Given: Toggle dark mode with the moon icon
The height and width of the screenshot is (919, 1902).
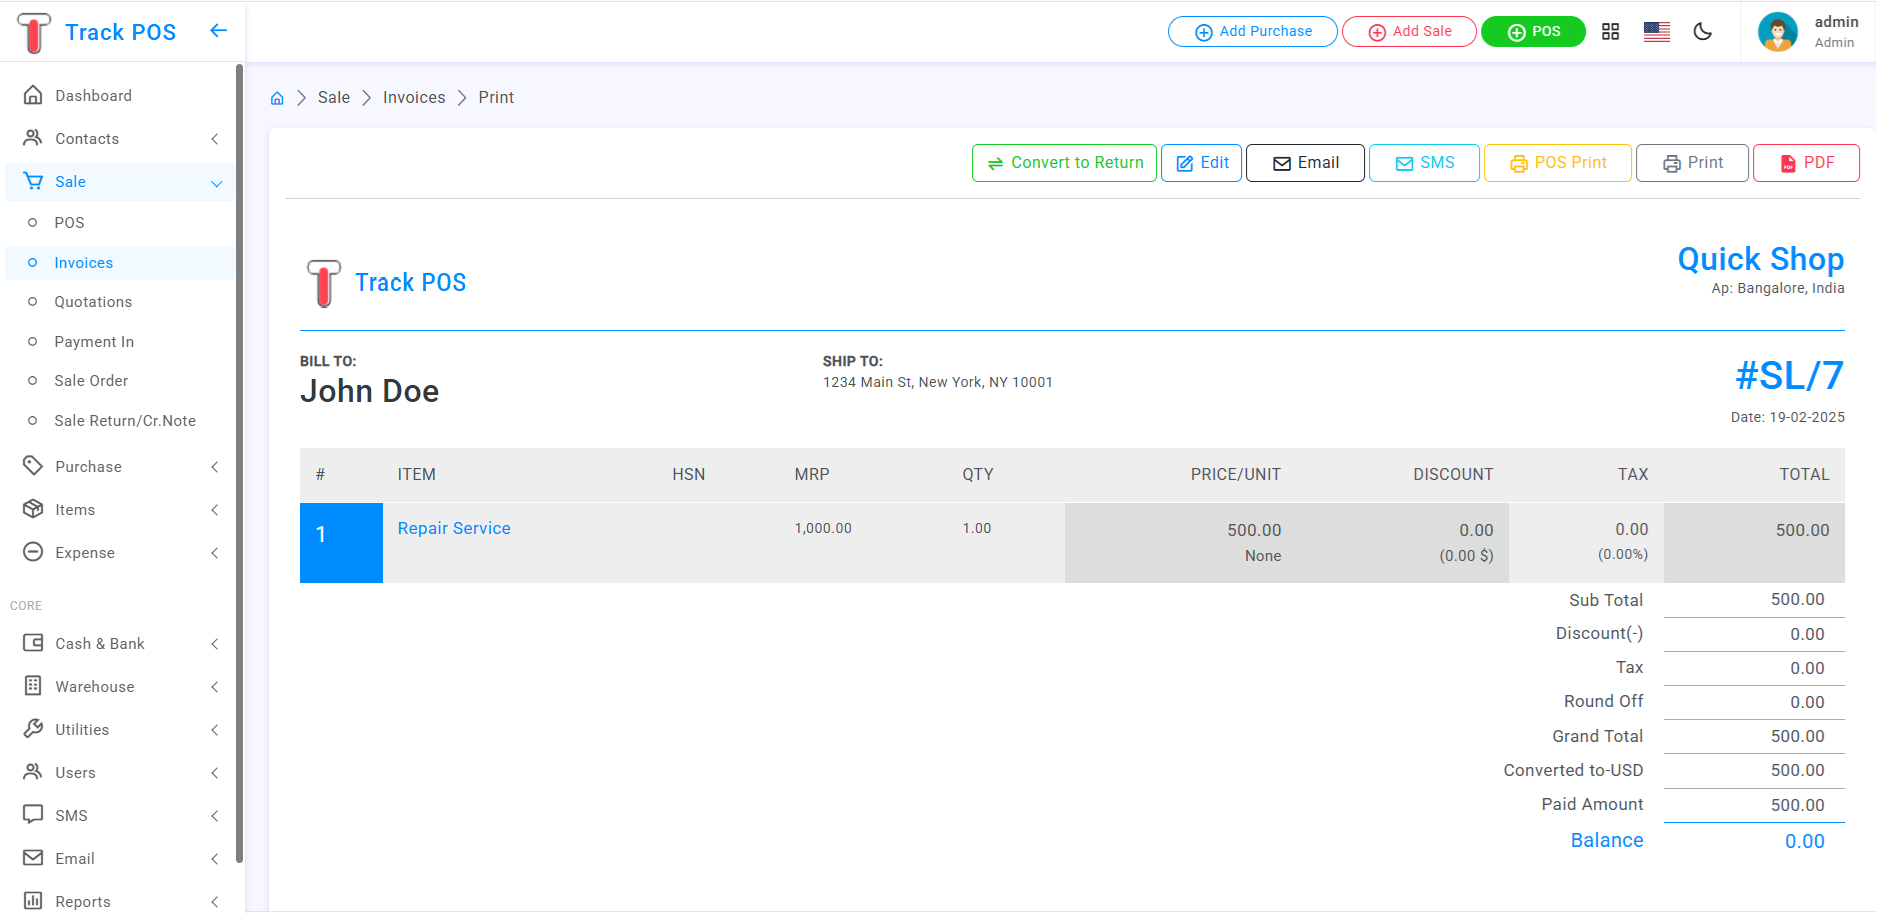Looking at the screenshot, I should 1702,32.
